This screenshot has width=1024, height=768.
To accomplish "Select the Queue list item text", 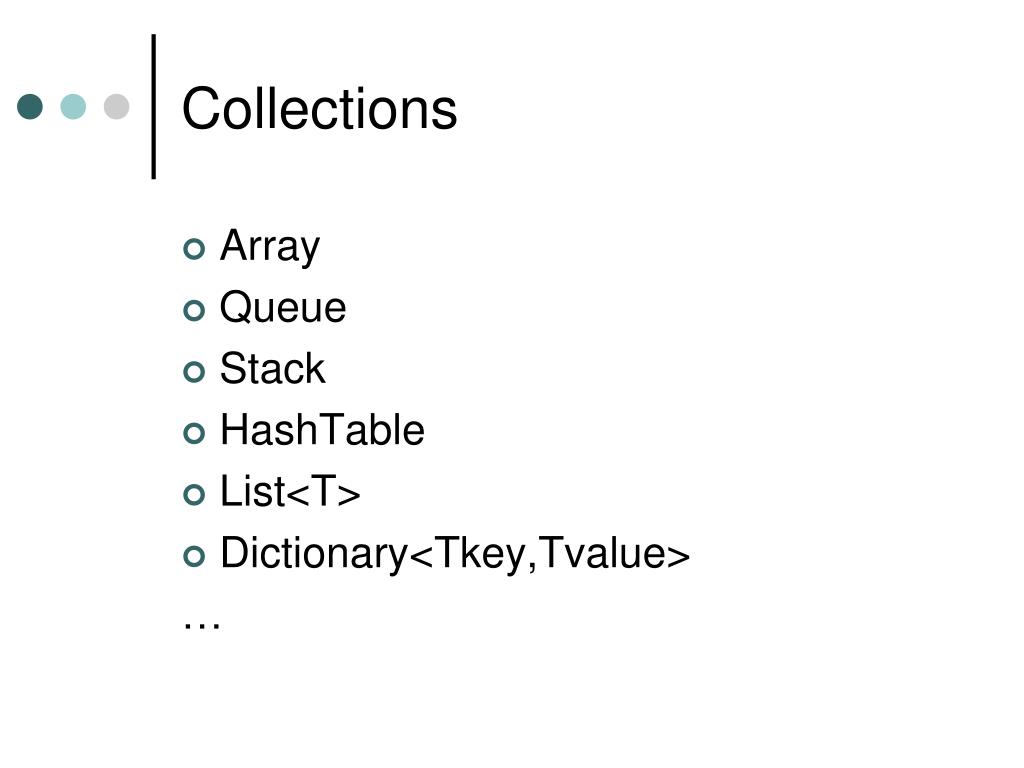I will click(283, 307).
